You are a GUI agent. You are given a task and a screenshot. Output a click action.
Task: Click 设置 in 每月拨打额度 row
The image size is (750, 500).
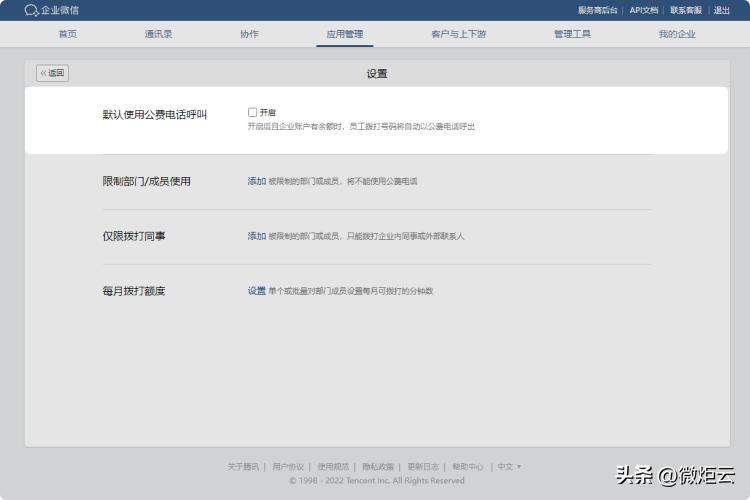pyautogui.click(x=257, y=291)
